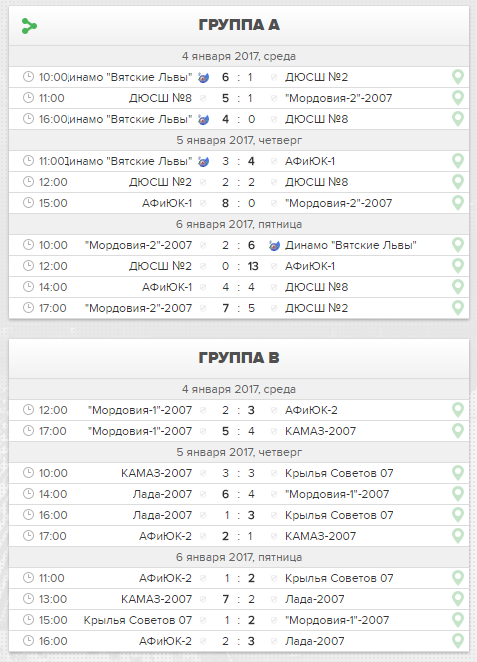The image size is (477, 662).
Task: Click Динамо logo in Мордовия-2 2:6 match
Action: click(274, 246)
